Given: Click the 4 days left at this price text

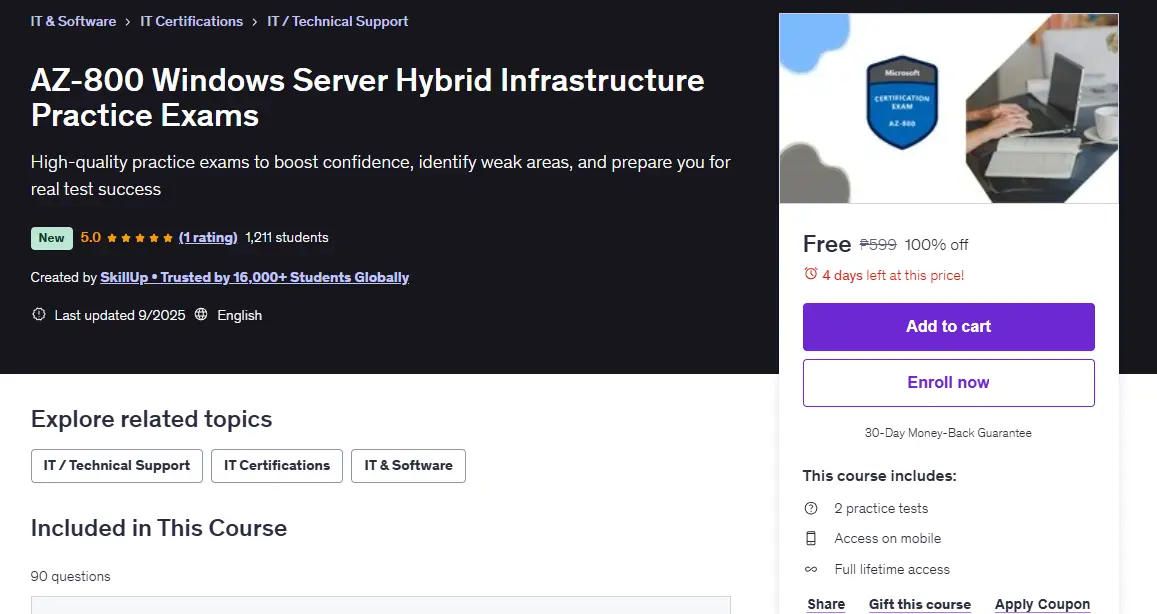Looking at the screenshot, I should pos(893,275).
